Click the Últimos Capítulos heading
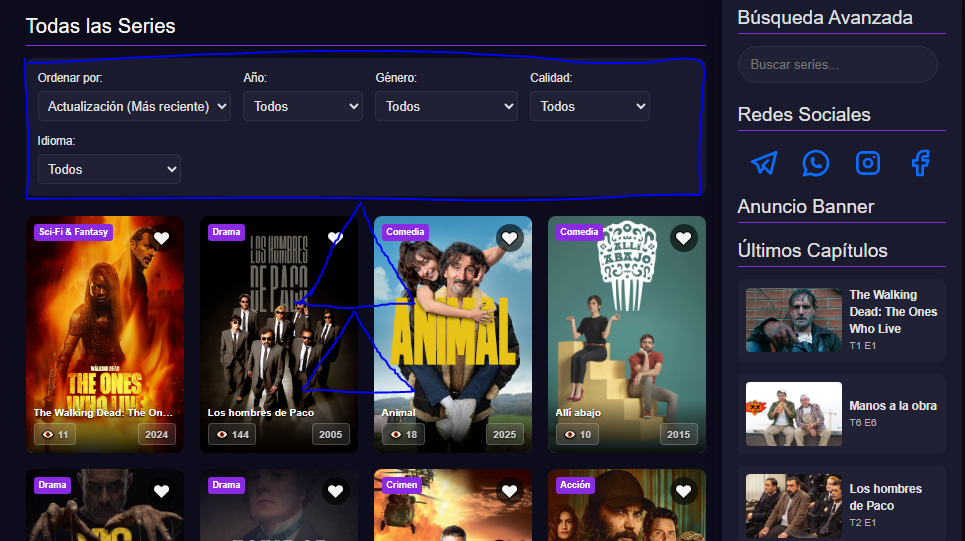The height and width of the screenshot is (541, 965). pyautogui.click(x=812, y=250)
